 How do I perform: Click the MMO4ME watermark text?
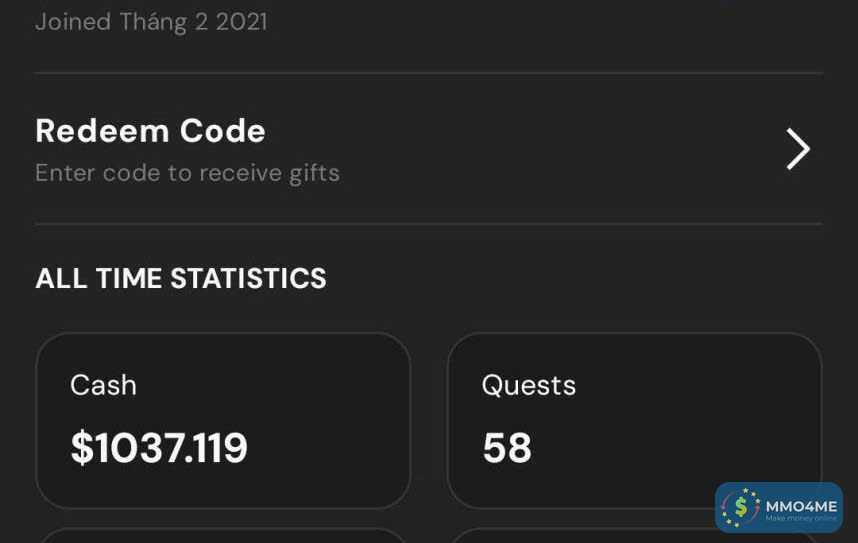click(800, 505)
